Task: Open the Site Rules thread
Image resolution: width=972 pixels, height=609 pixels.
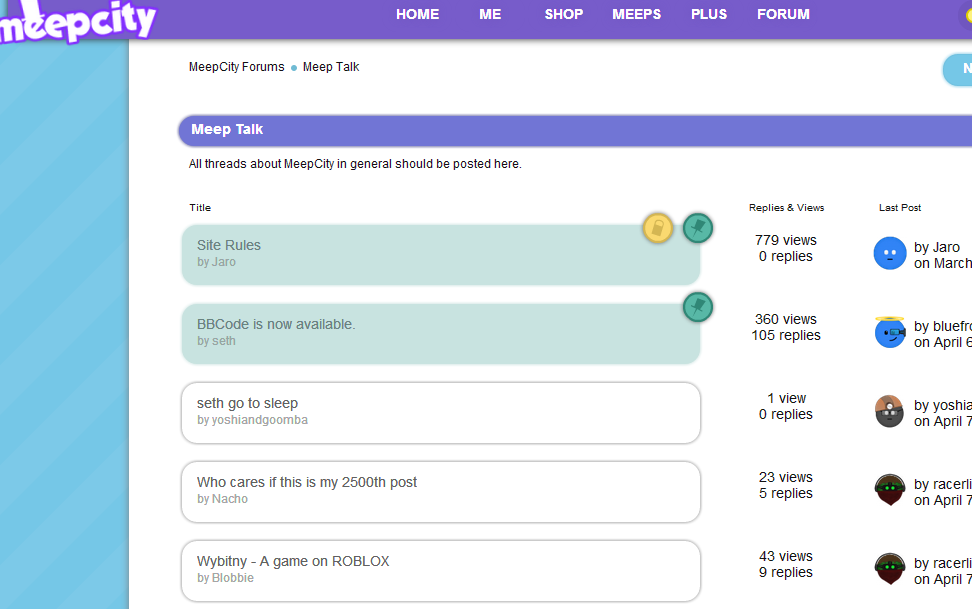Action: point(229,245)
